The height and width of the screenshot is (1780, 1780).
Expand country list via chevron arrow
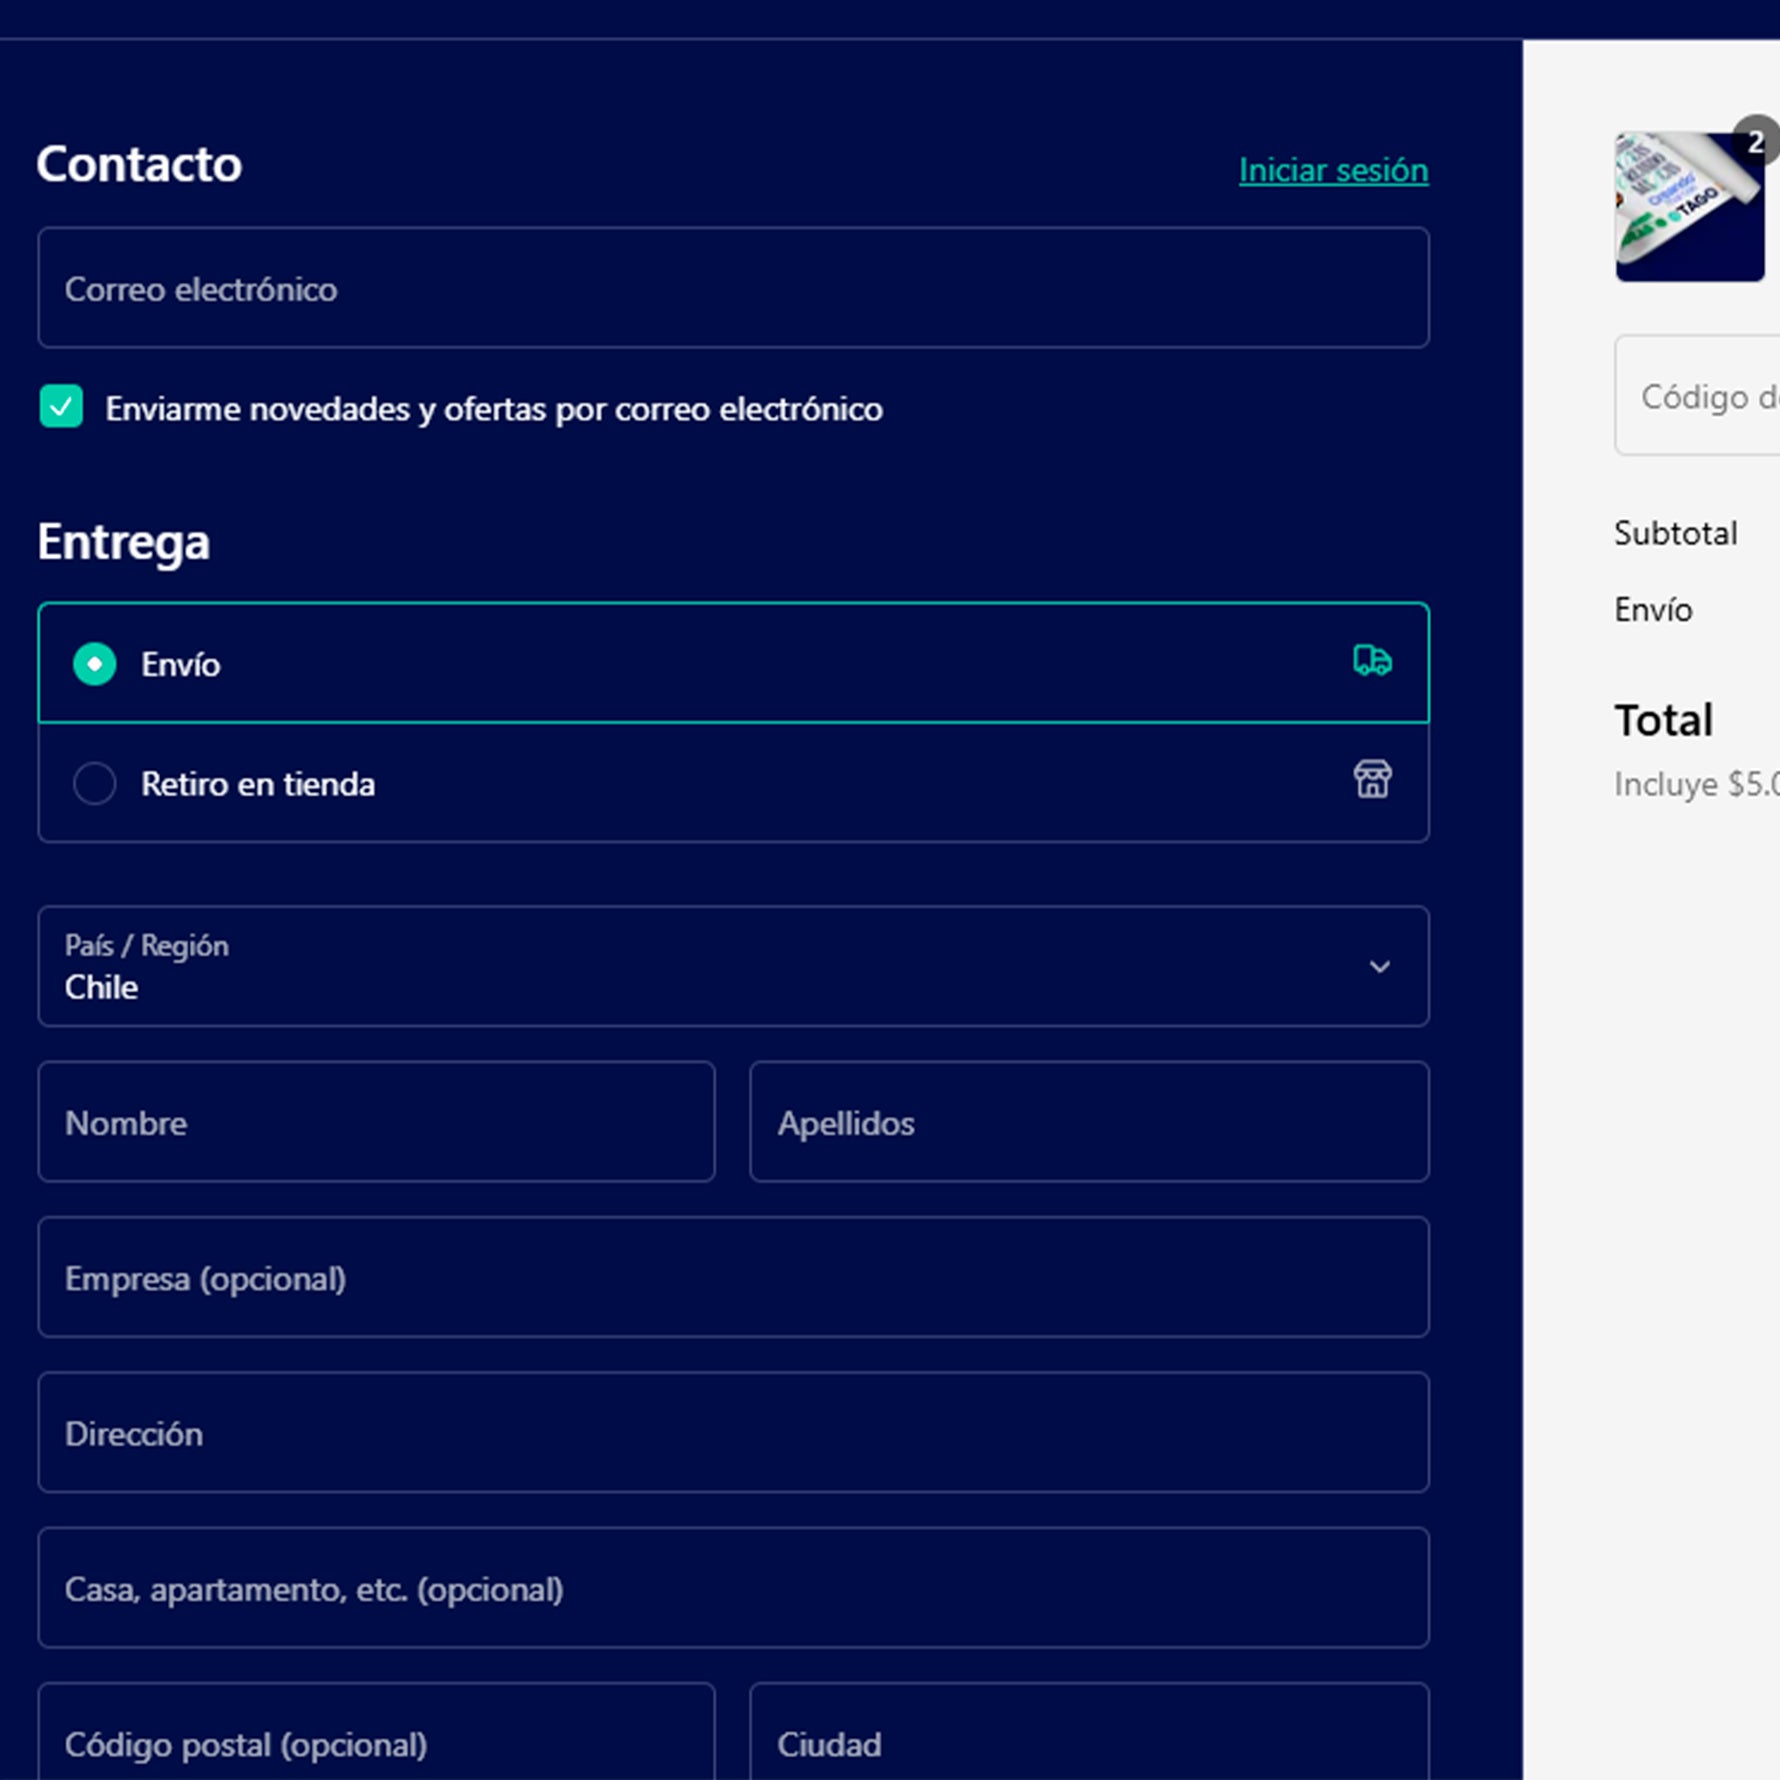click(1379, 967)
